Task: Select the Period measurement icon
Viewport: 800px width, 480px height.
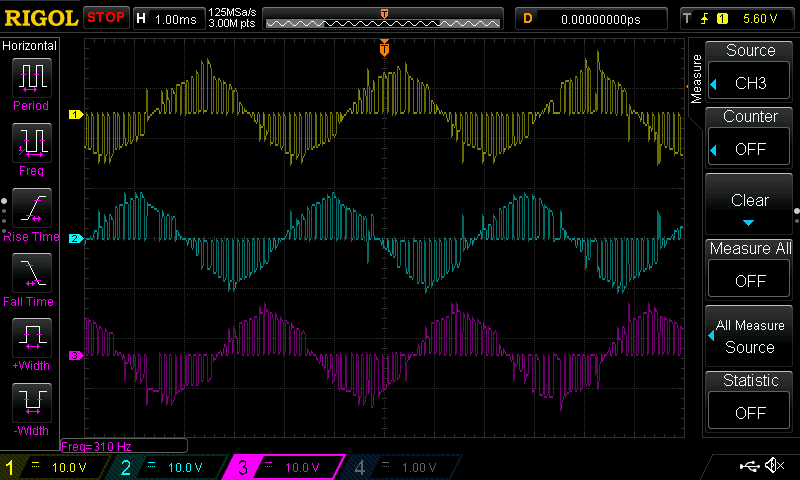Action: tap(32, 78)
